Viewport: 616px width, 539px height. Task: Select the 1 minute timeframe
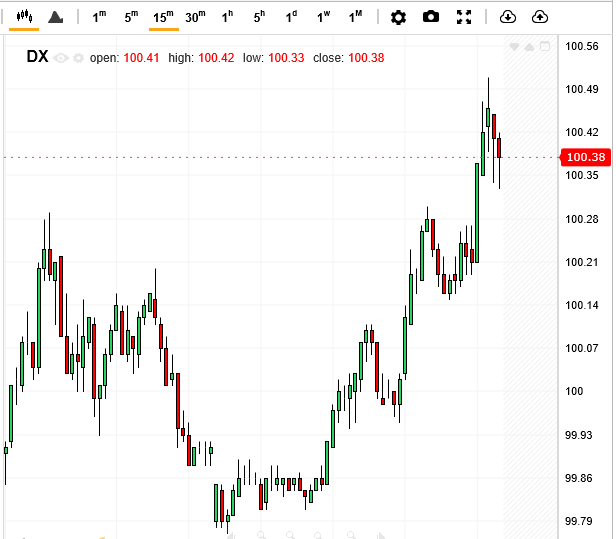[x=99, y=17]
